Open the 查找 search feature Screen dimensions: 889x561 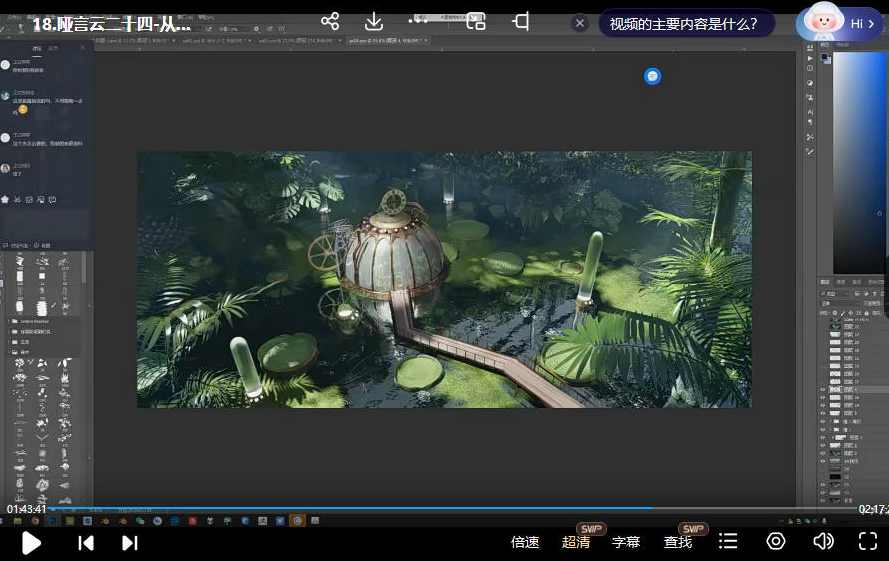pos(678,542)
